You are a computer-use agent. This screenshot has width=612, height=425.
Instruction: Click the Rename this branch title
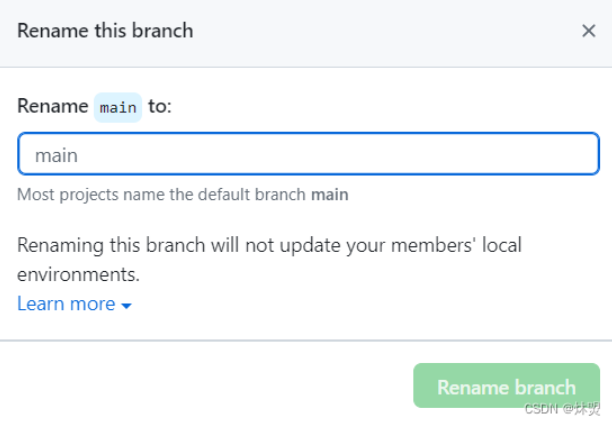coord(105,31)
